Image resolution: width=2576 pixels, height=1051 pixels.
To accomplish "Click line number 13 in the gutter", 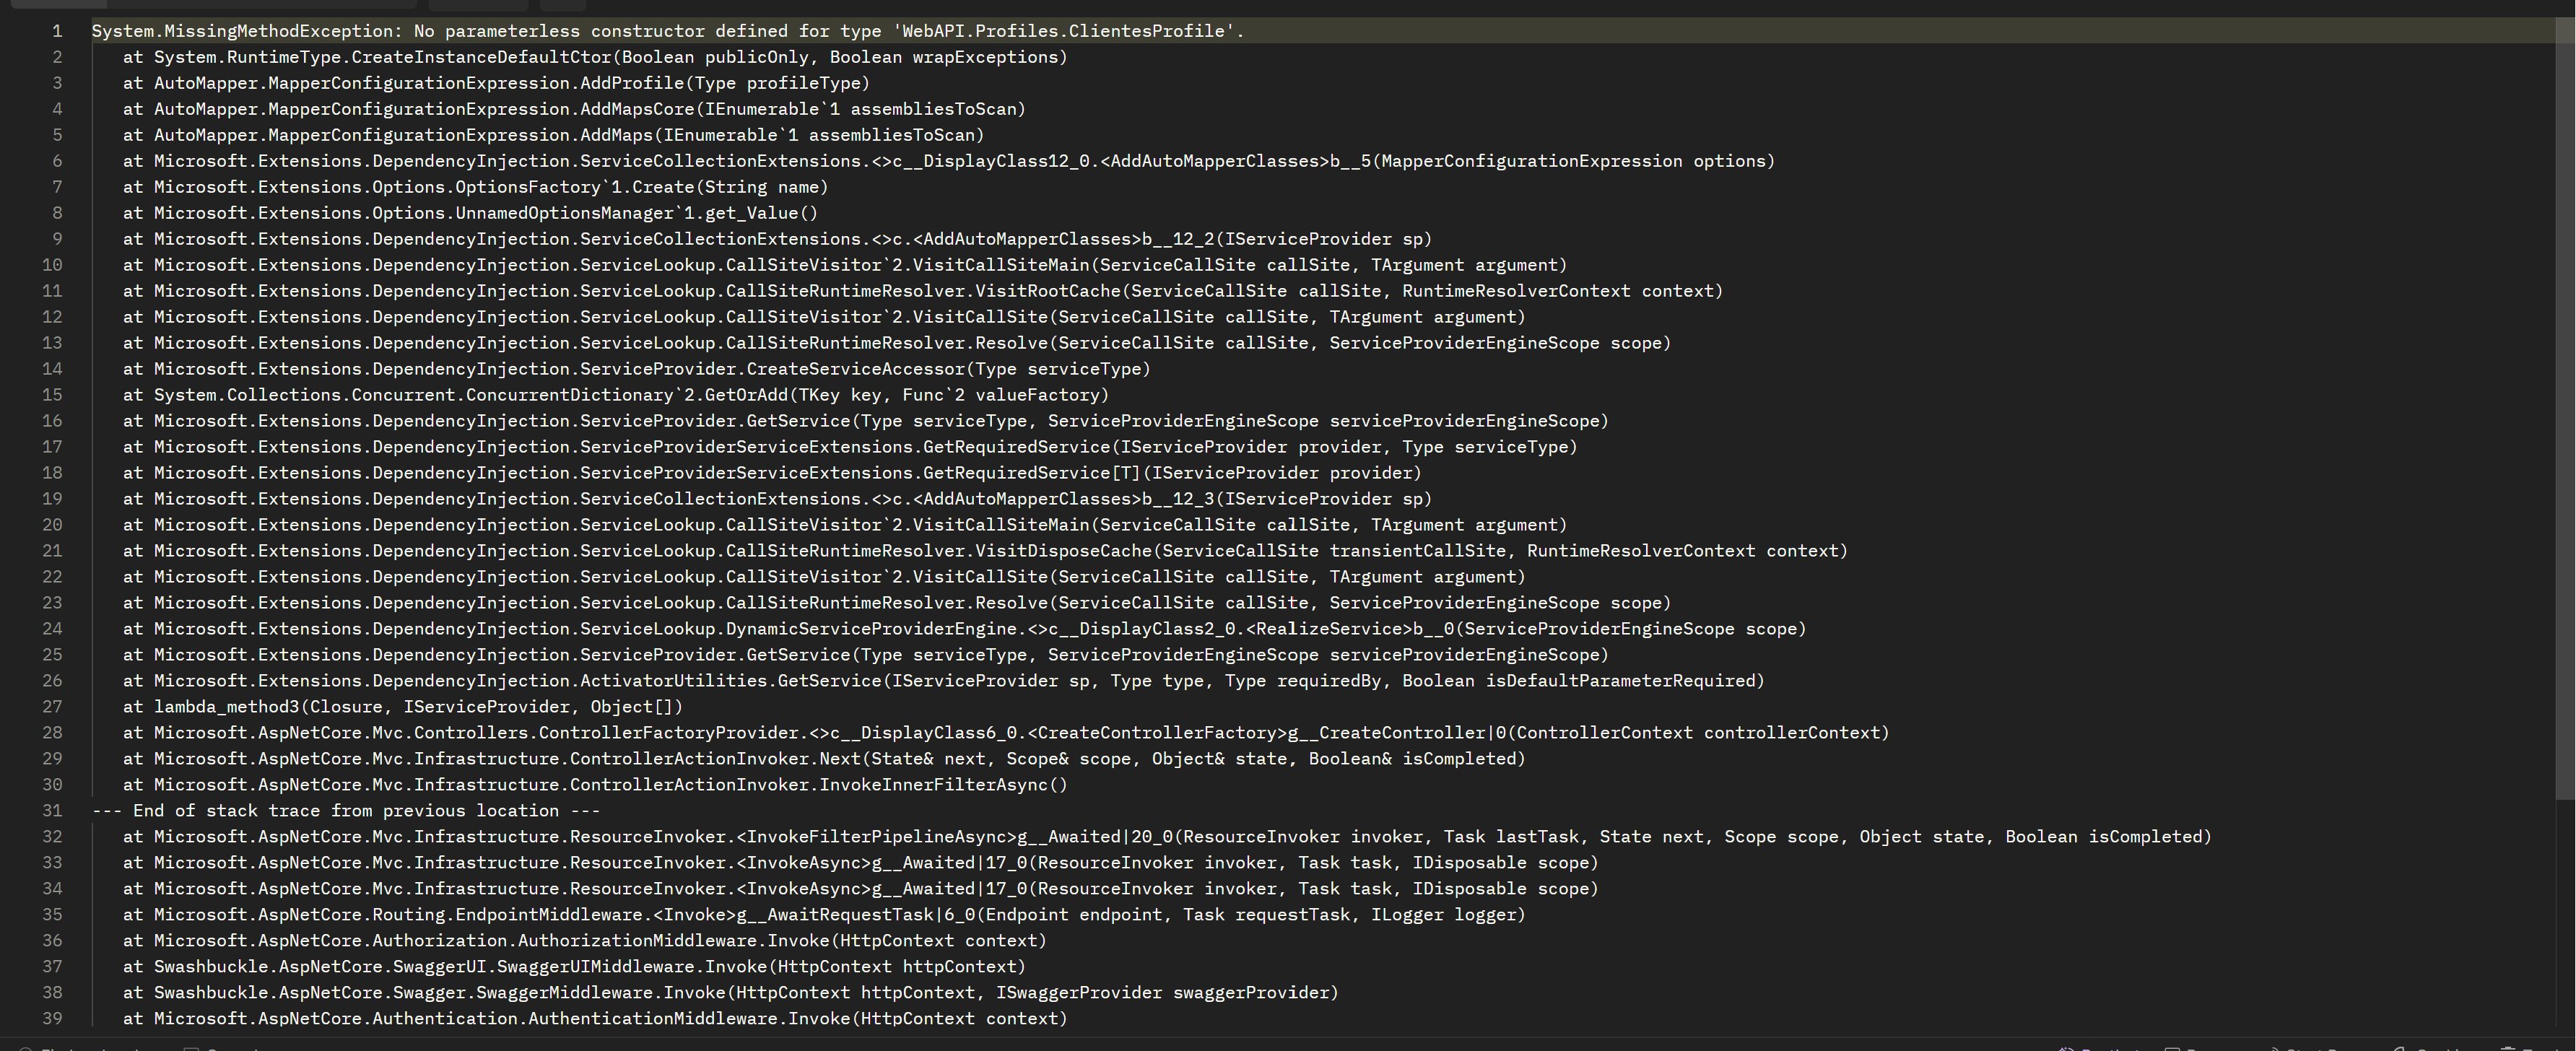I will pos(52,343).
